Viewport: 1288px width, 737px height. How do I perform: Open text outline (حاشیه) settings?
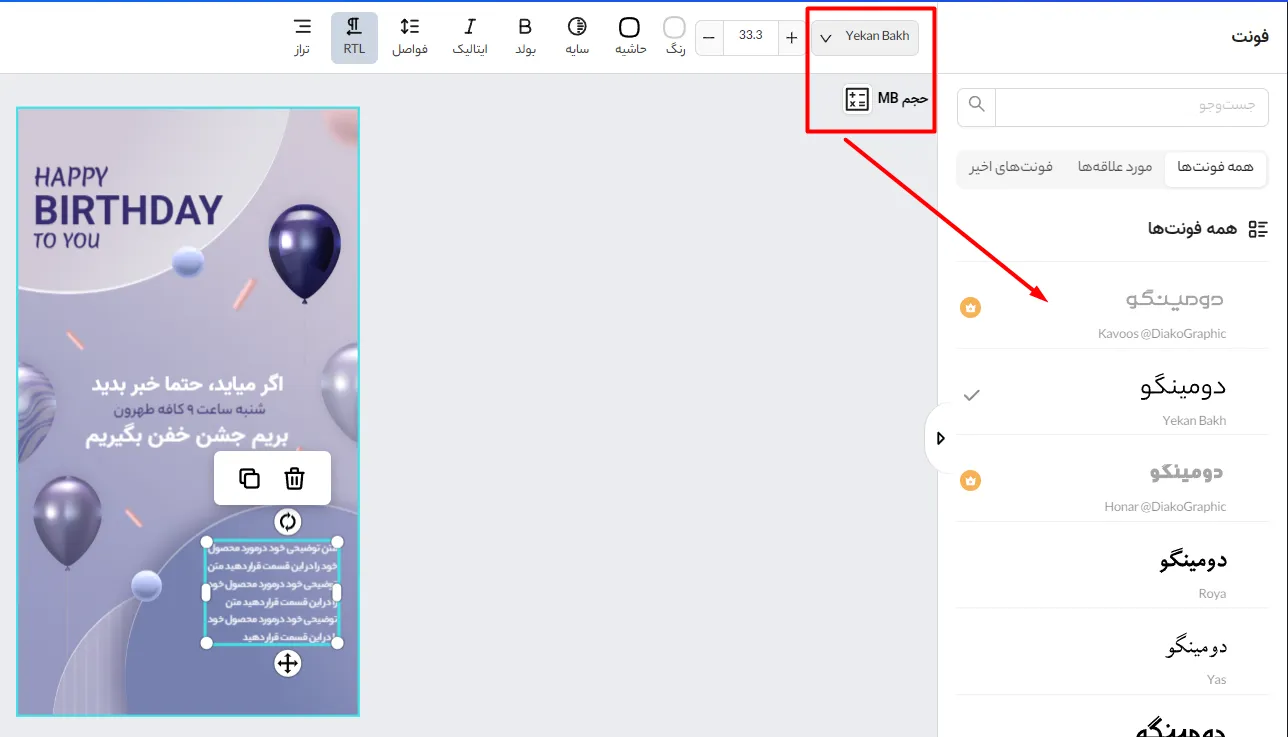point(630,37)
